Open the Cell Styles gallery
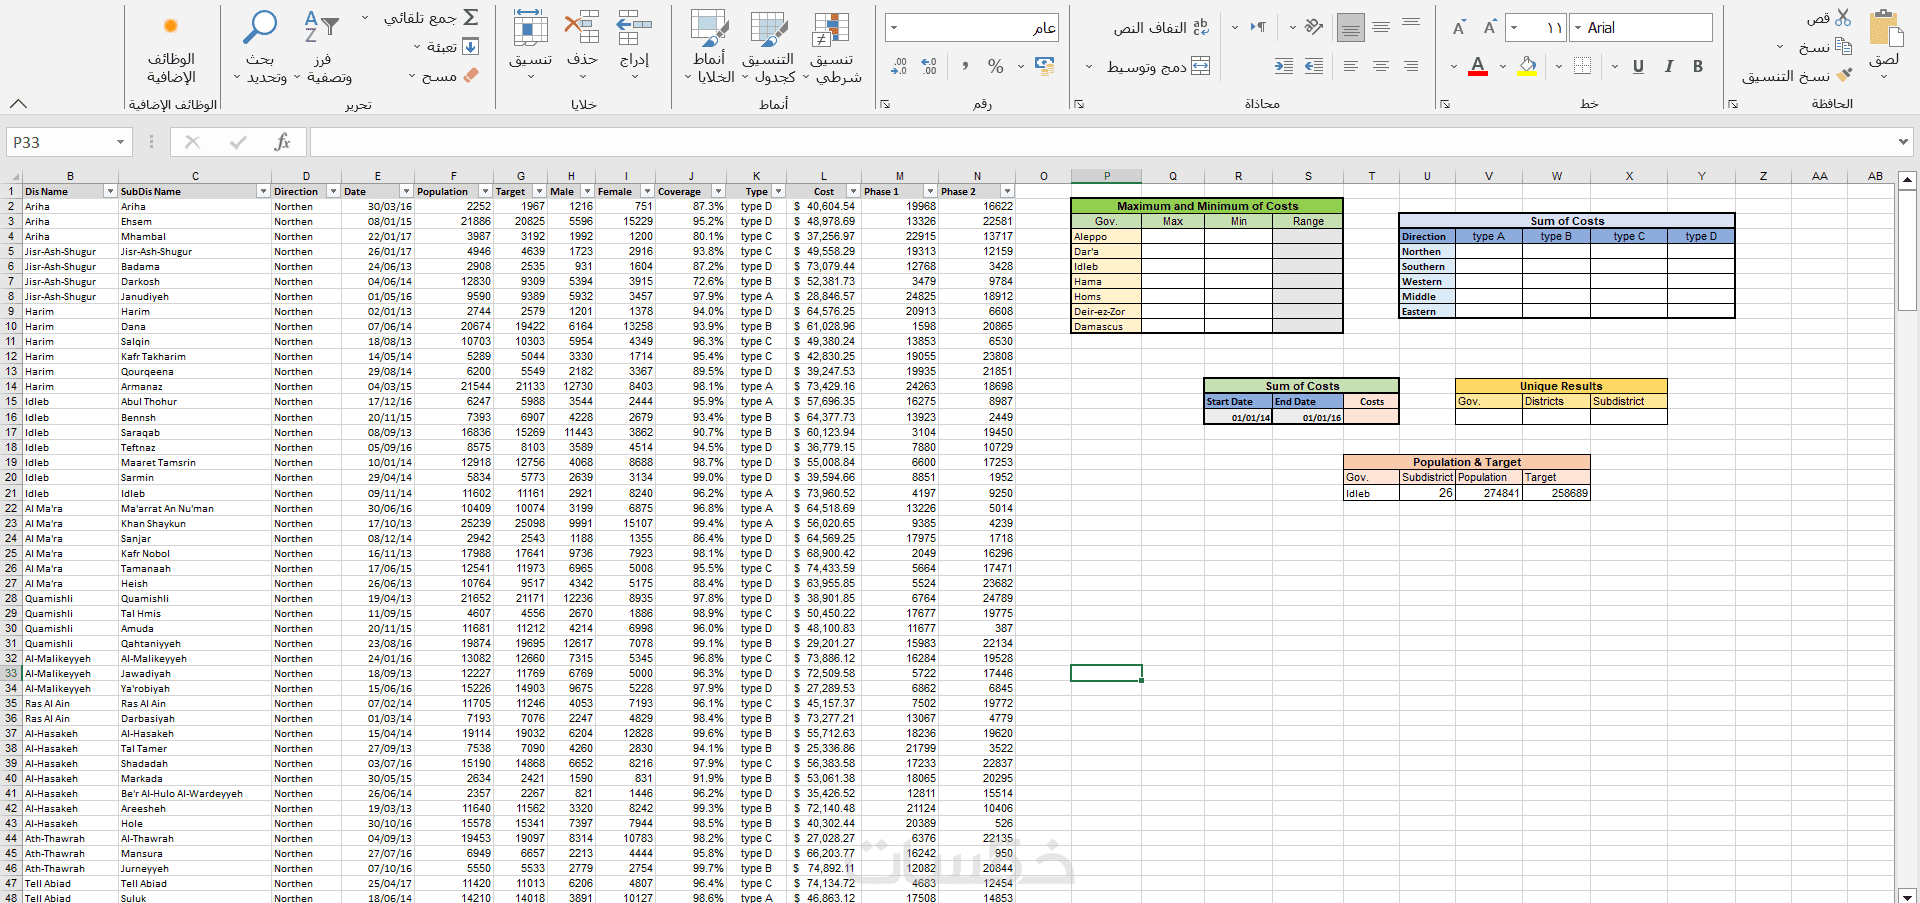This screenshot has height=903, width=1920. [x=710, y=48]
